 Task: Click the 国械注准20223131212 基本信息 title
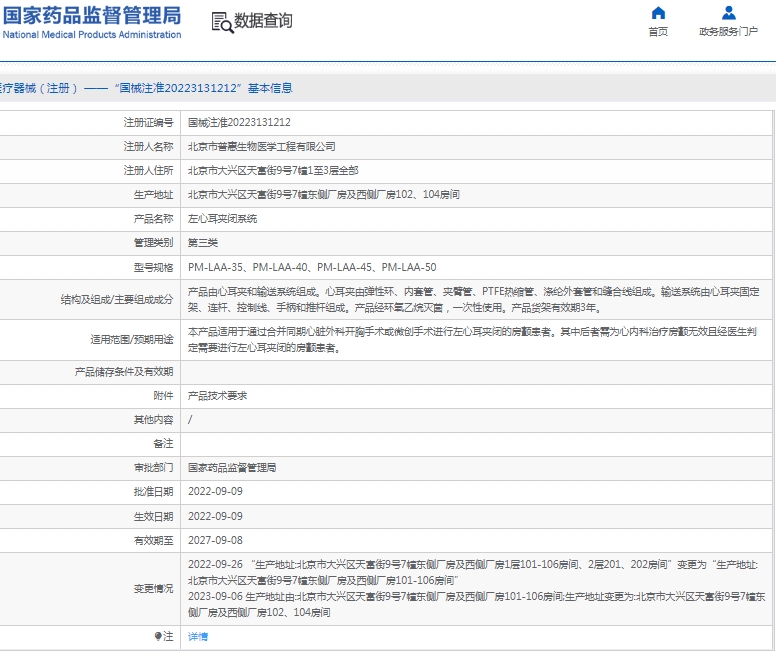tap(203, 88)
